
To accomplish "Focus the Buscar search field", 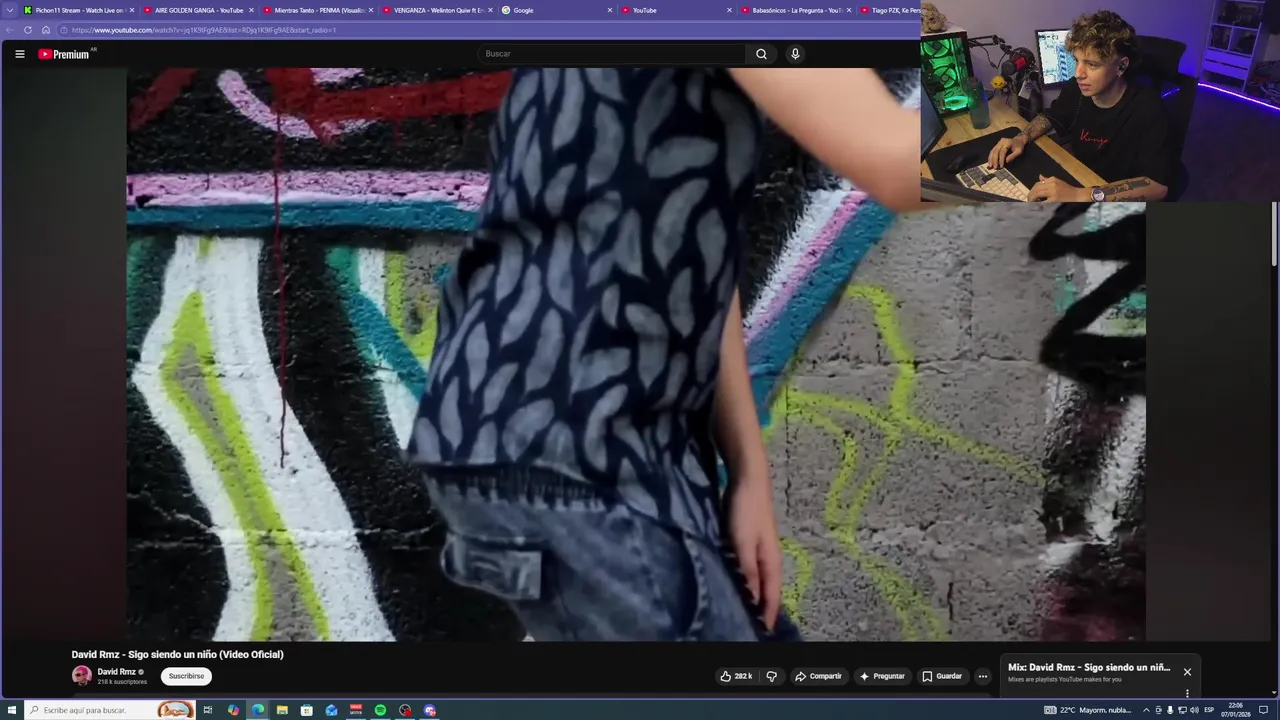I will point(611,54).
